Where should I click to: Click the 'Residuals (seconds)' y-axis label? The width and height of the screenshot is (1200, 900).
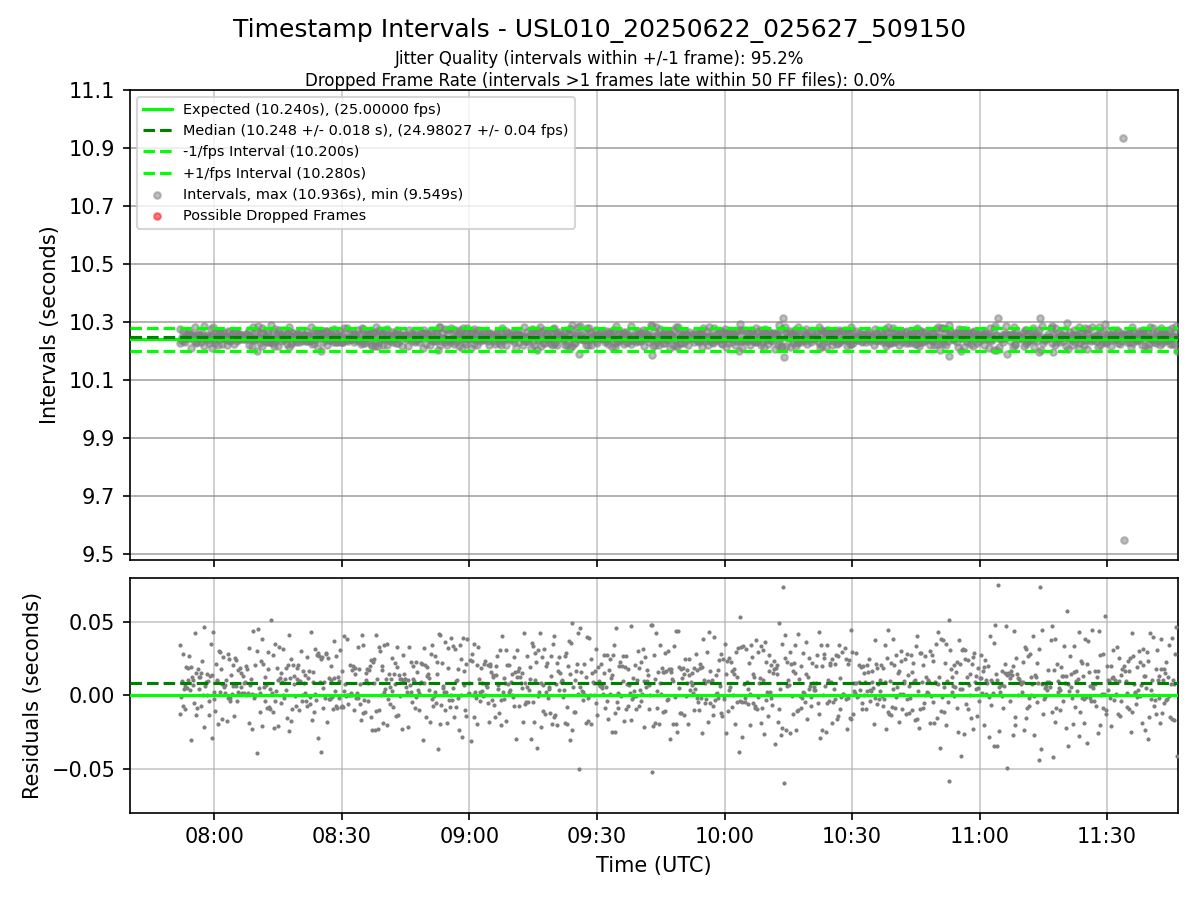(32, 696)
